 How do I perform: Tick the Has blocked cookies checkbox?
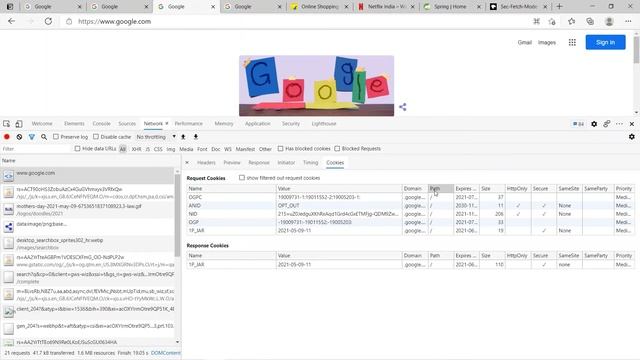coord(280,149)
